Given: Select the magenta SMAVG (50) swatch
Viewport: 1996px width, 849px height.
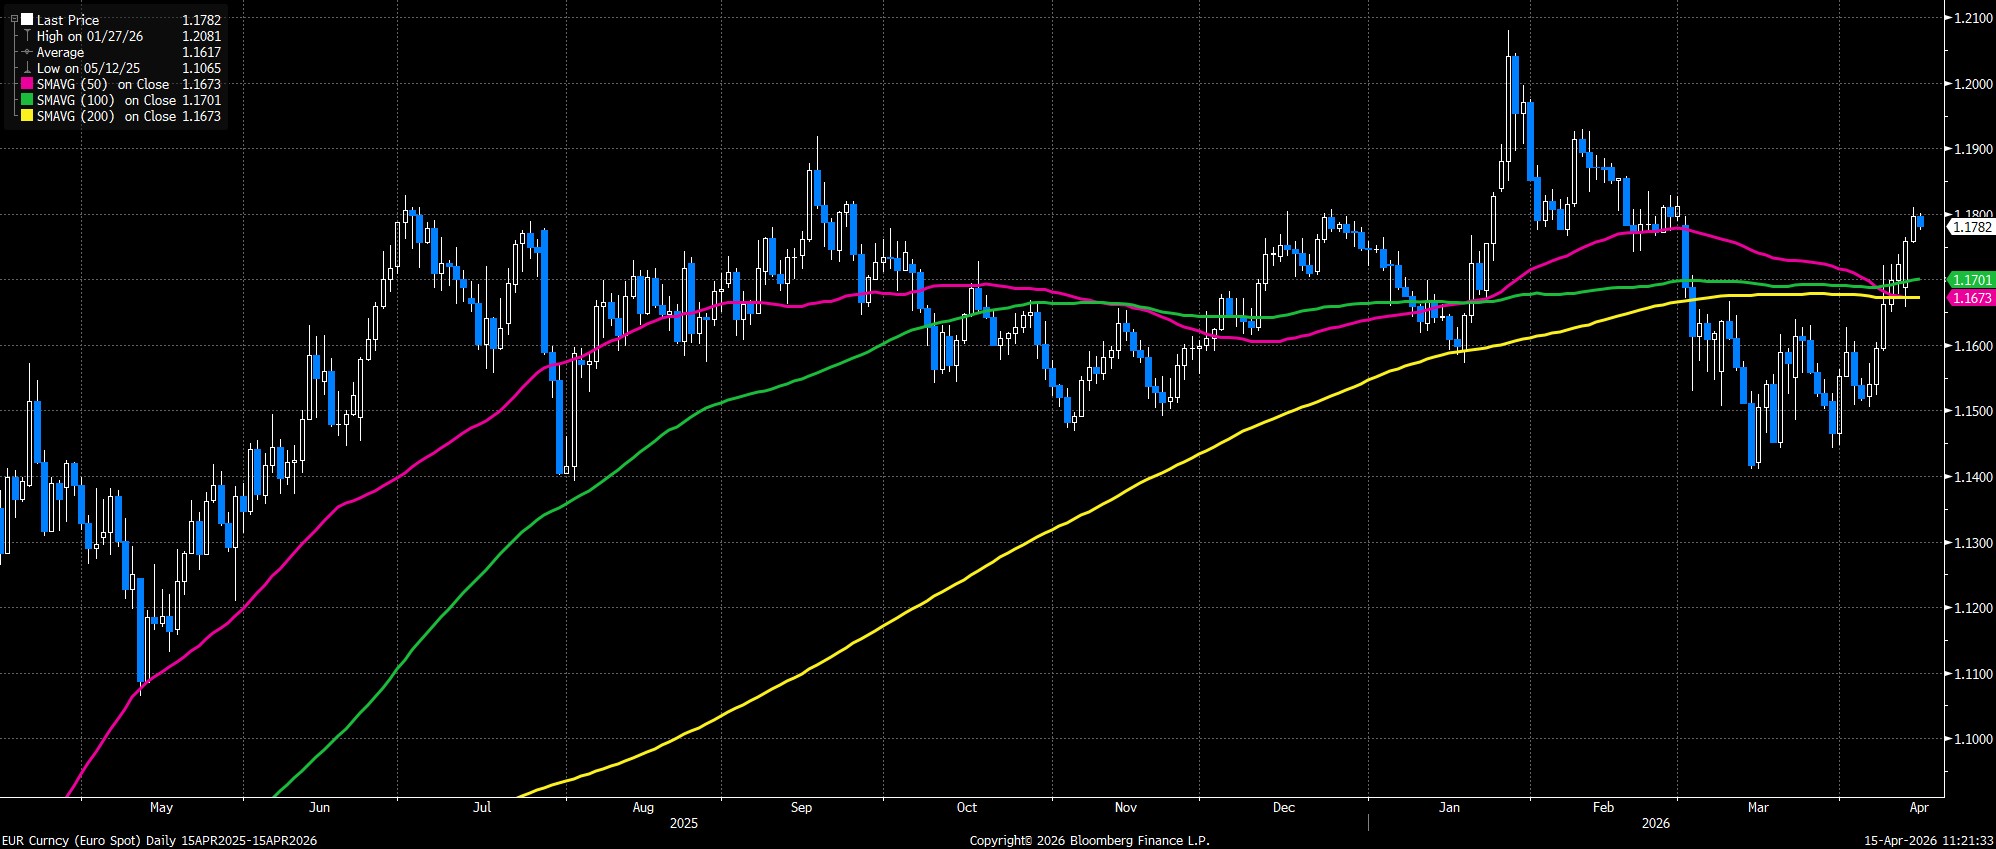Looking at the screenshot, I should [27, 84].
